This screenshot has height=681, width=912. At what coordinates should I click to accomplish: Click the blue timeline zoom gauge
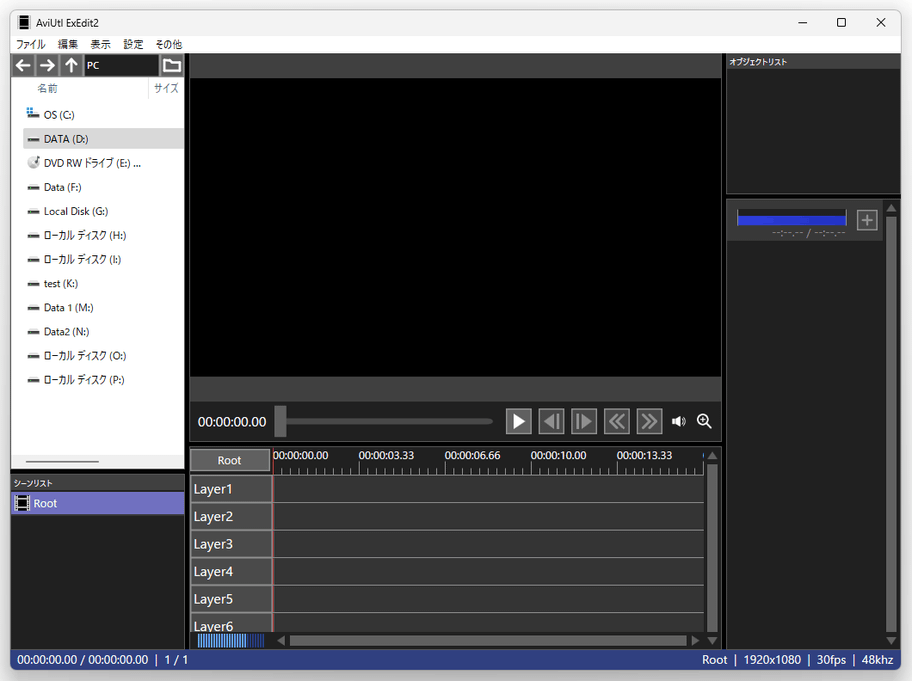[x=231, y=640]
